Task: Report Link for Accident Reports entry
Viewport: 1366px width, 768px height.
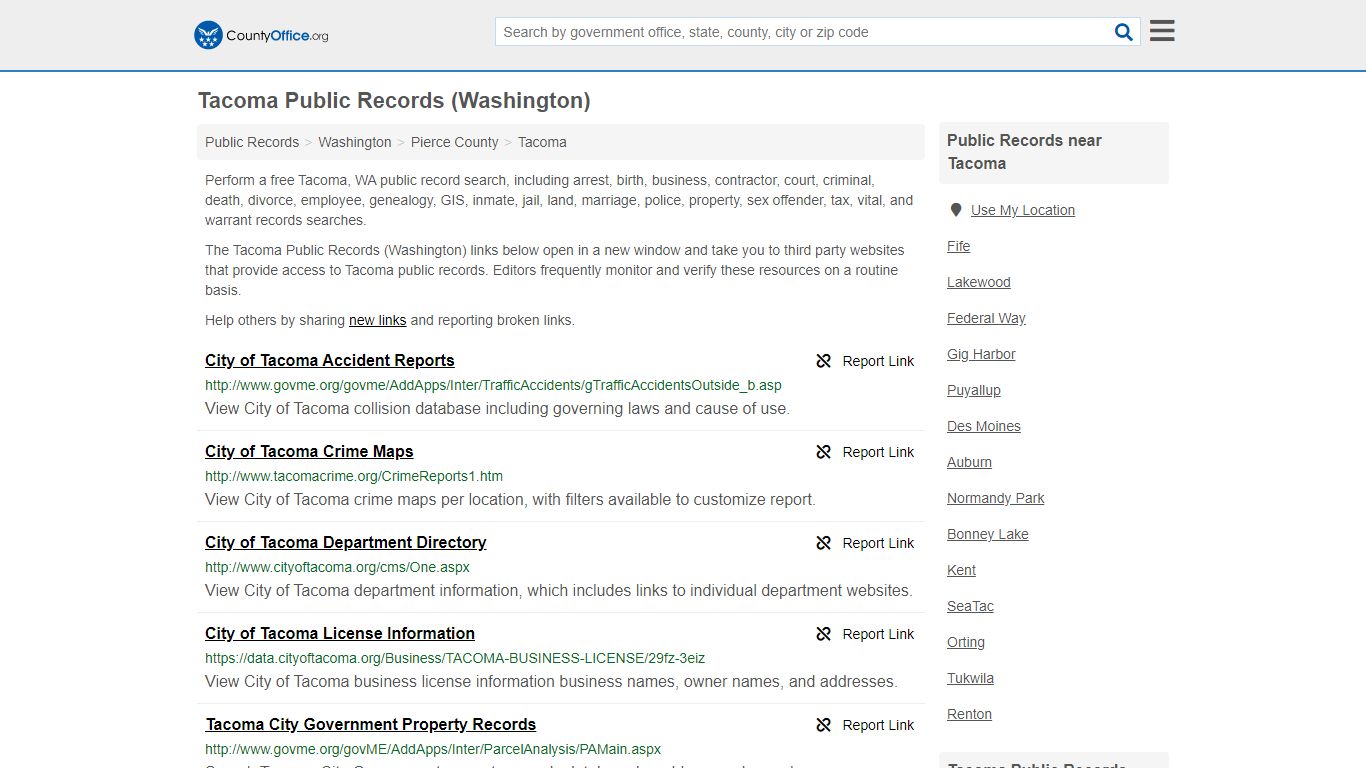Action: pyautogui.click(x=878, y=361)
